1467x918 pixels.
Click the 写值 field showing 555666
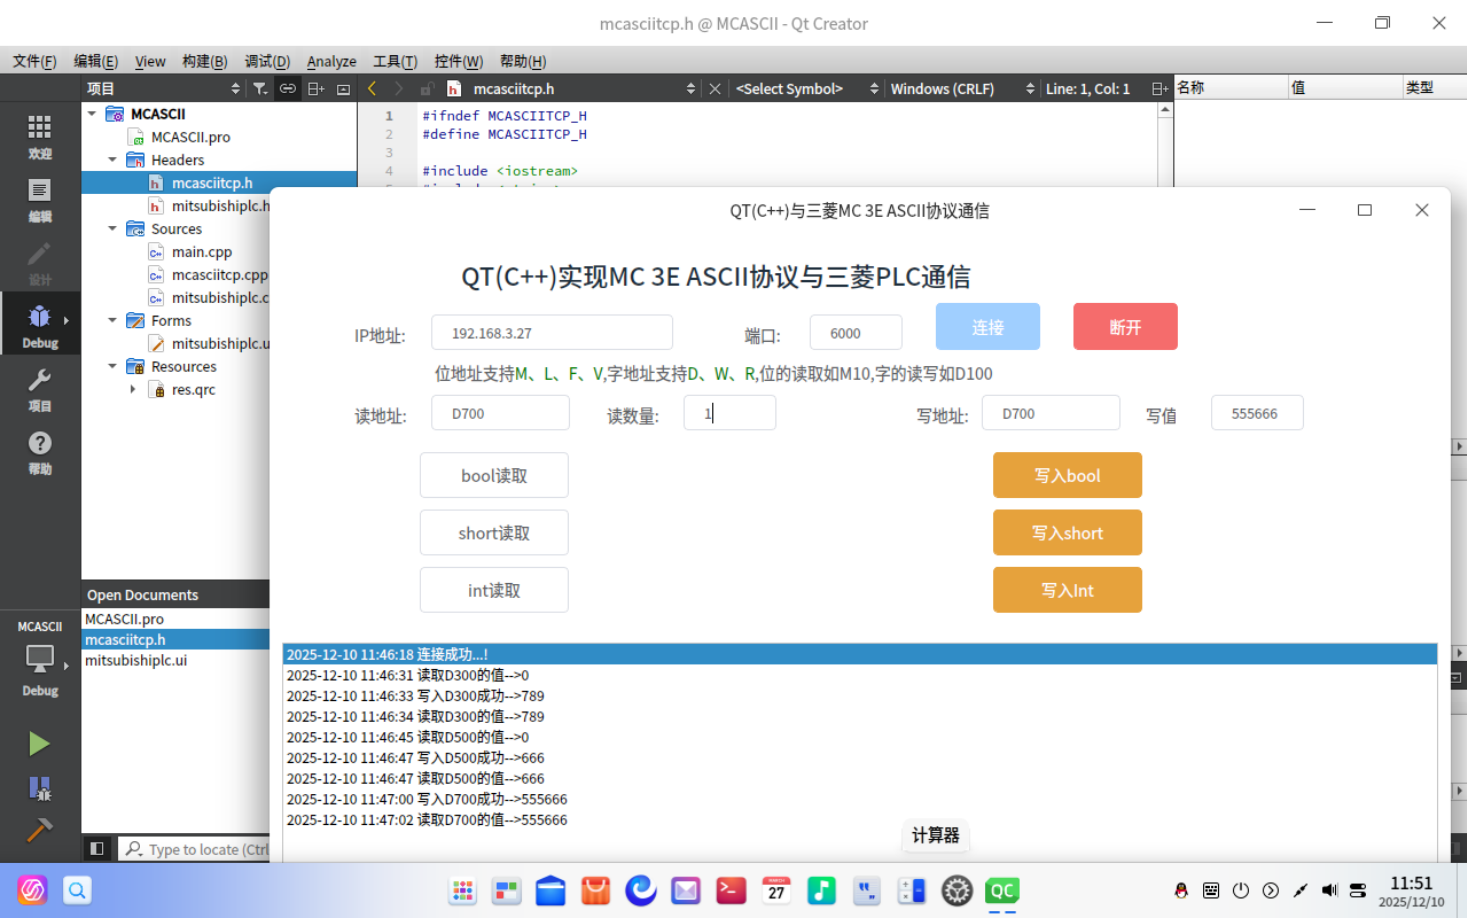click(1257, 413)
